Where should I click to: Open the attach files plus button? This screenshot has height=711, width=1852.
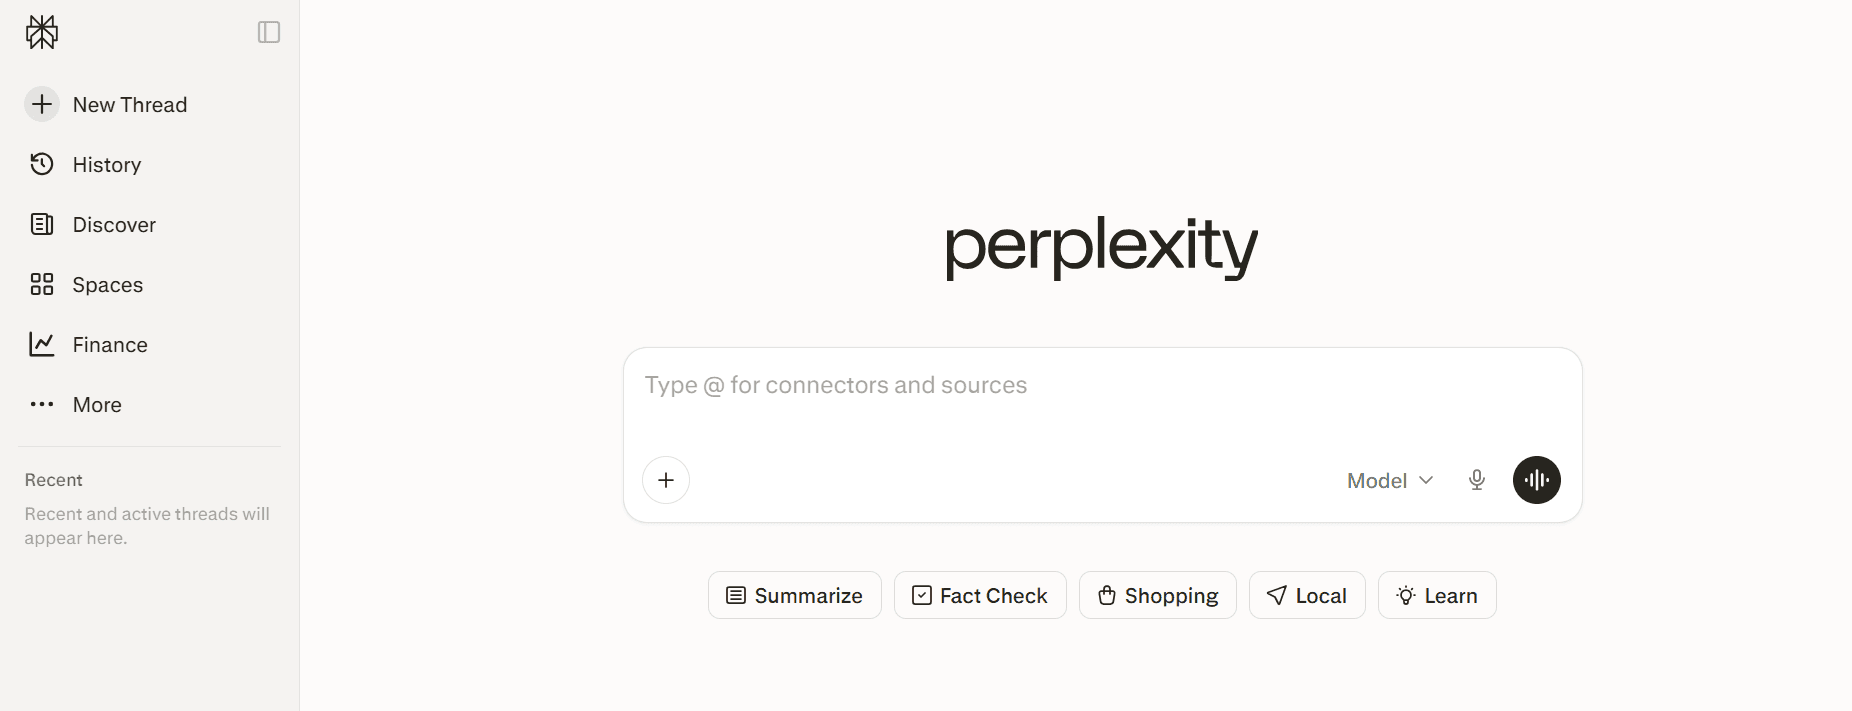tap(666, 480)
